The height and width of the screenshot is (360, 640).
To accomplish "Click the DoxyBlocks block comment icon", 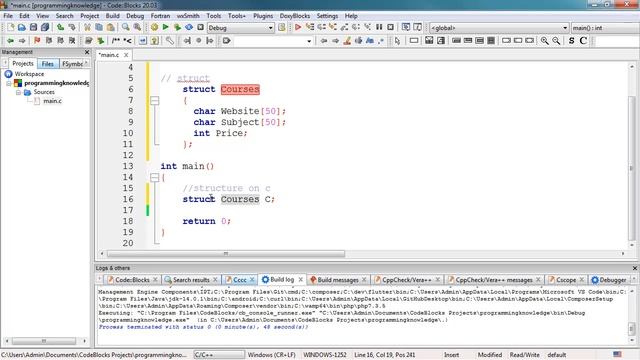I will pyautogui.click(x=116, y=40).
